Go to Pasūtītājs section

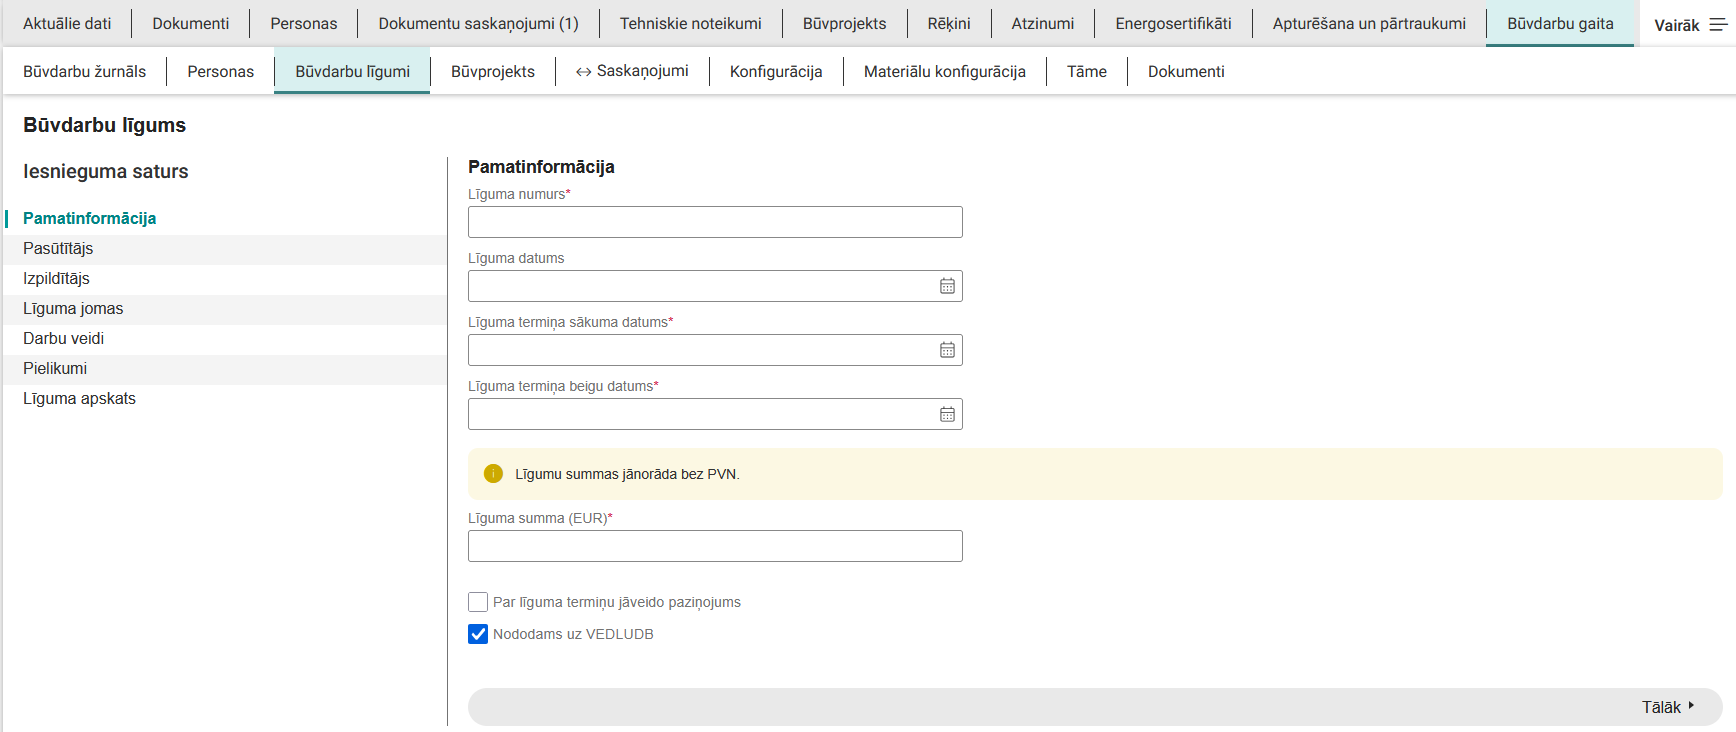click(x=225, y=248)
